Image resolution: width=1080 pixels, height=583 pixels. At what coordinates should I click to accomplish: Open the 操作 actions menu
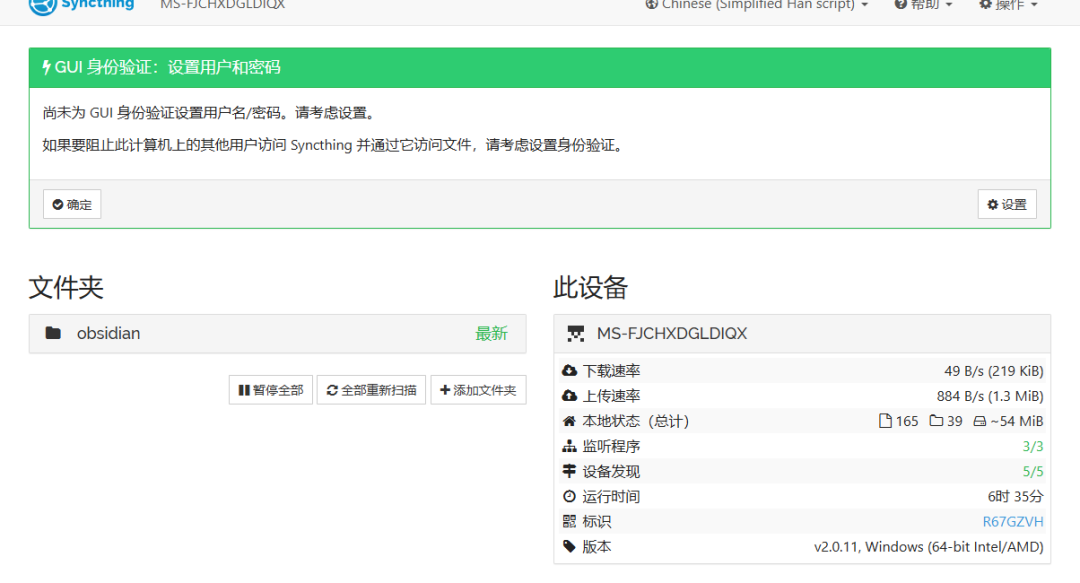tap(1008, 6)
